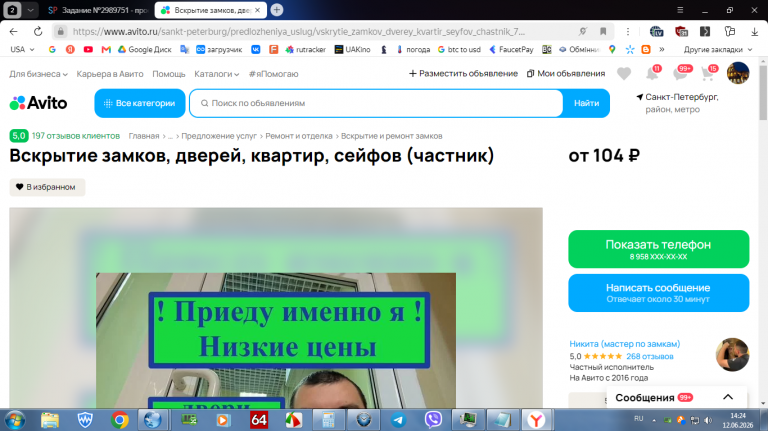Open Telegram from the taskbar
The height and width of the screenshot is (431, 768).
coord(398,420)
